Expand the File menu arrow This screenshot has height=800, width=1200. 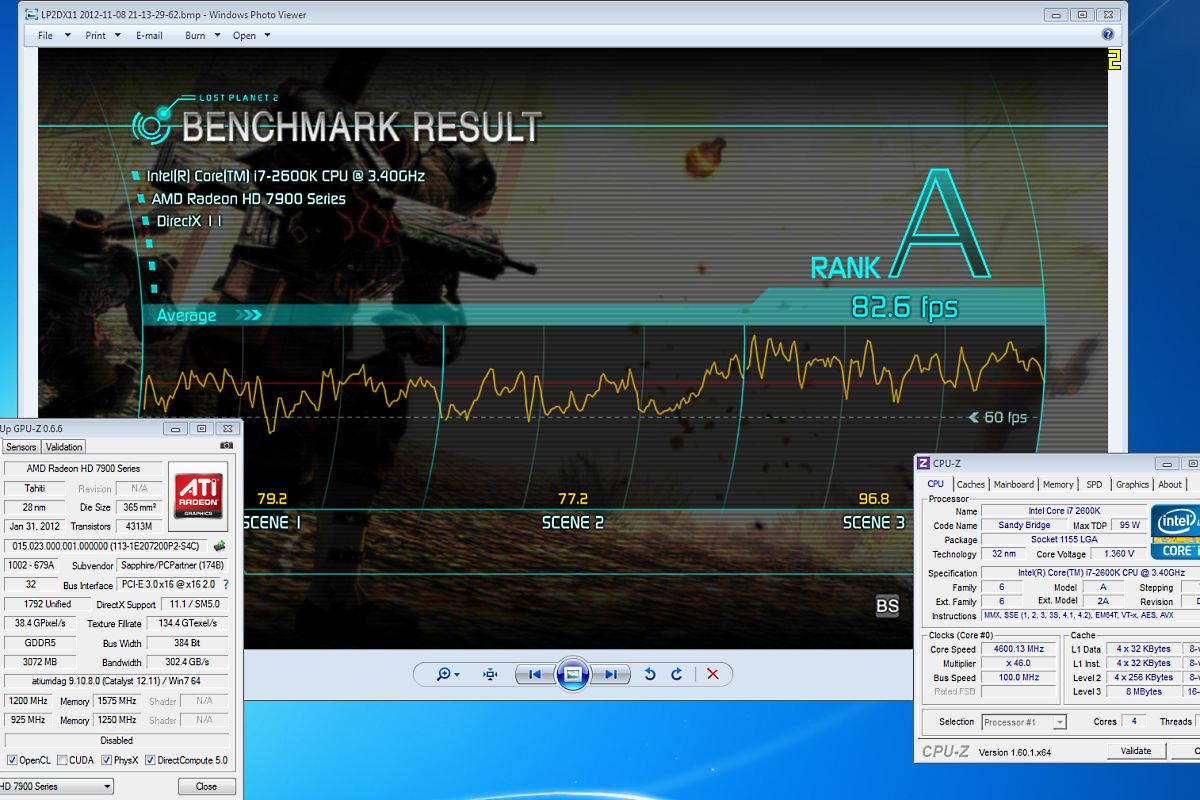68,36
